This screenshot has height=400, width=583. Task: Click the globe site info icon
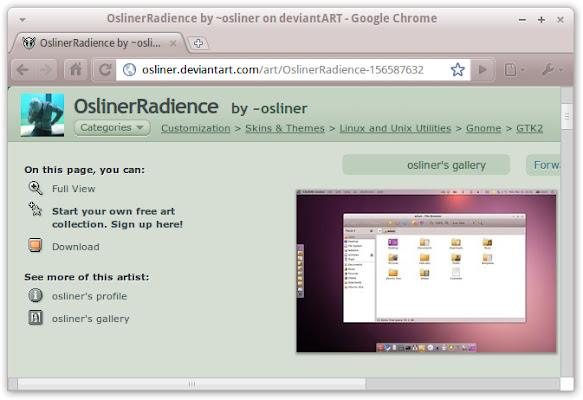click(x=129, y=70)
